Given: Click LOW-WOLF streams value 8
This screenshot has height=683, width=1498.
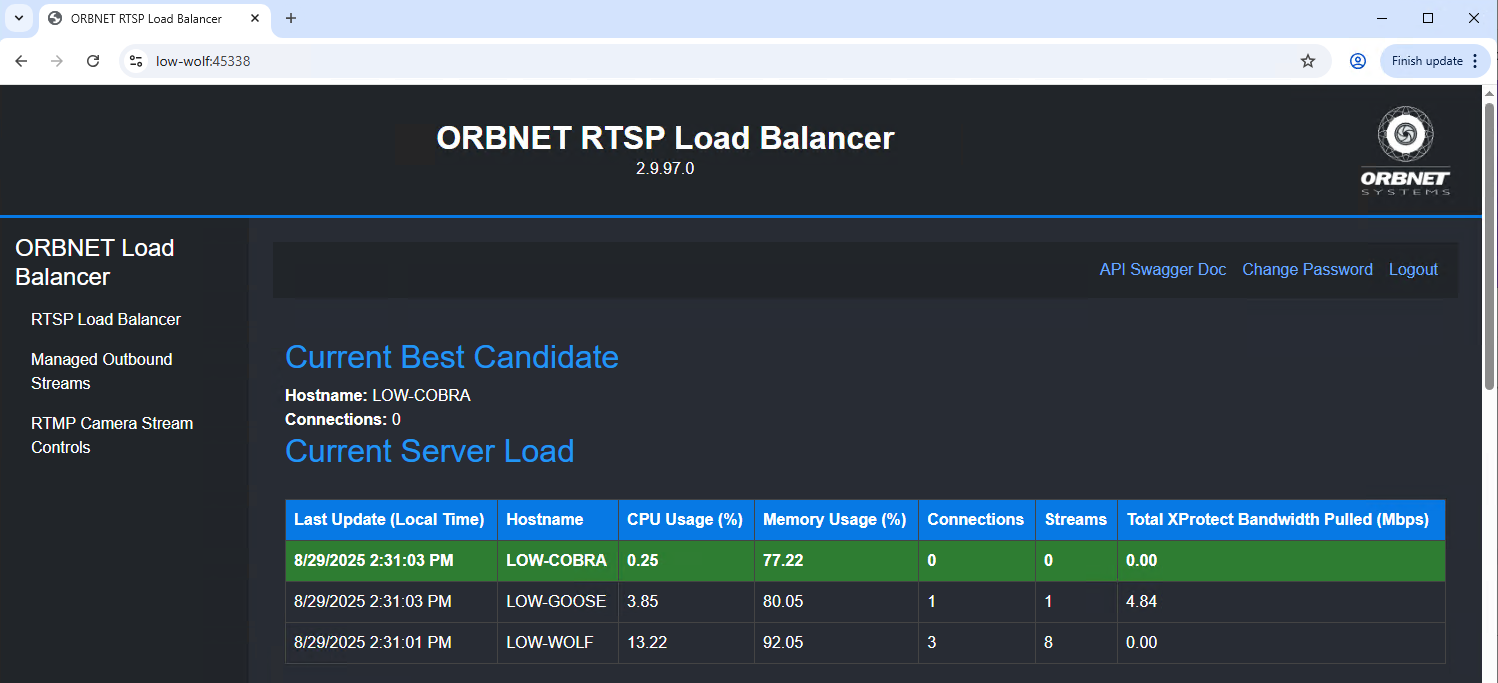Looking at the screenshot, I should point(1048,643).
